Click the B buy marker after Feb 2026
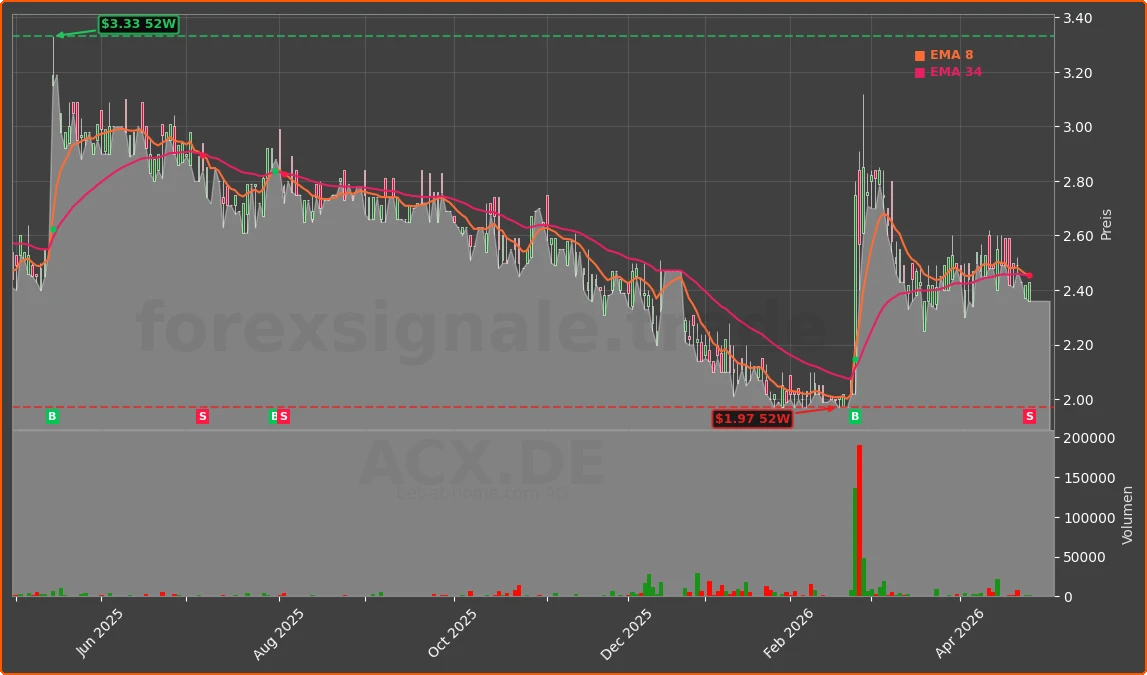Screen dimensions: 1147x675 coord(854,416)
